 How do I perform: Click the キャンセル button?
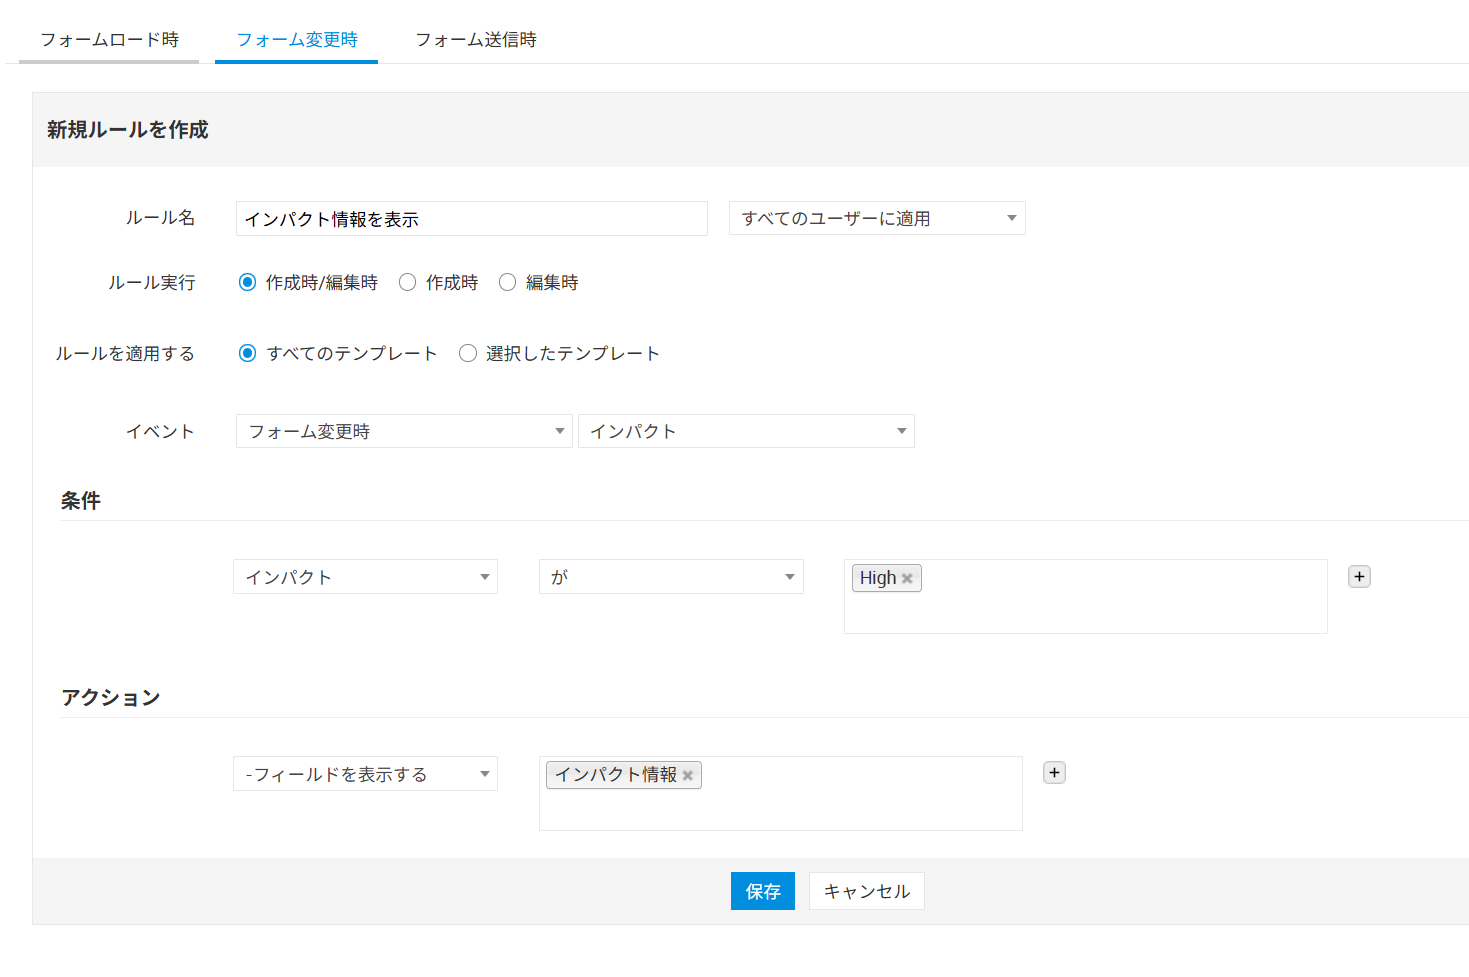866,891
